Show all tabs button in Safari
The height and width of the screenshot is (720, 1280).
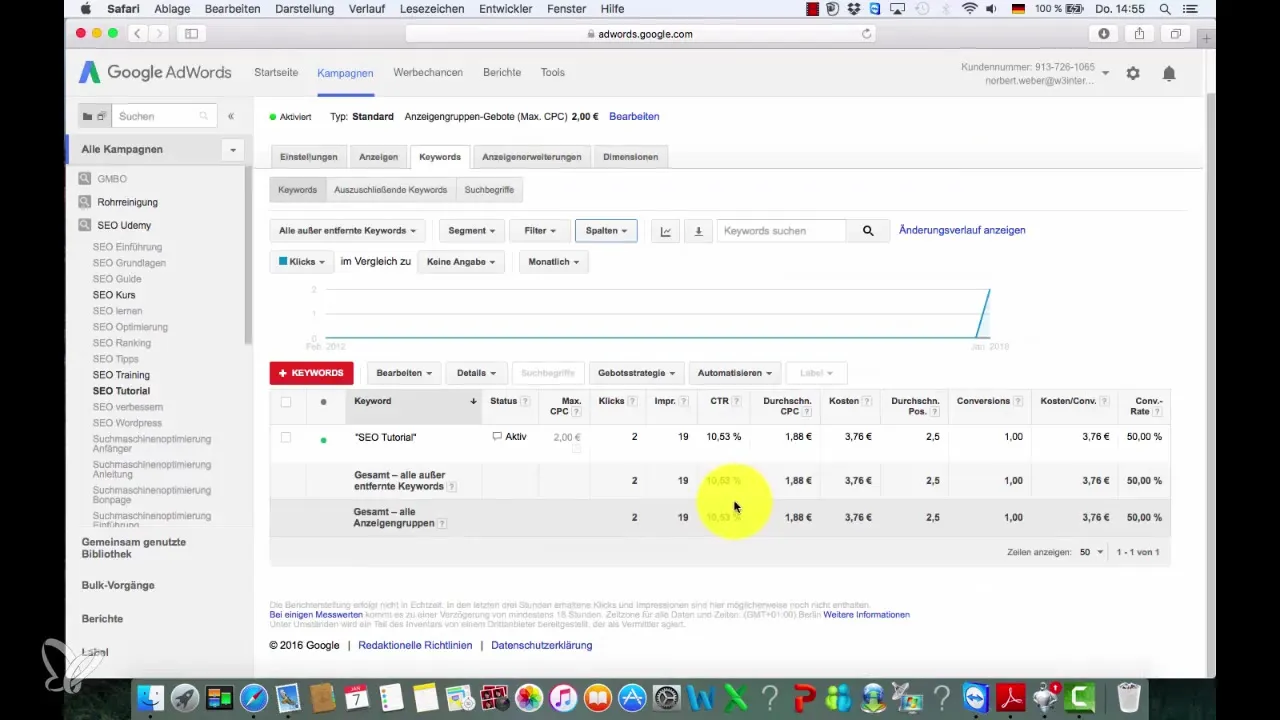(x=1176, y=33)
